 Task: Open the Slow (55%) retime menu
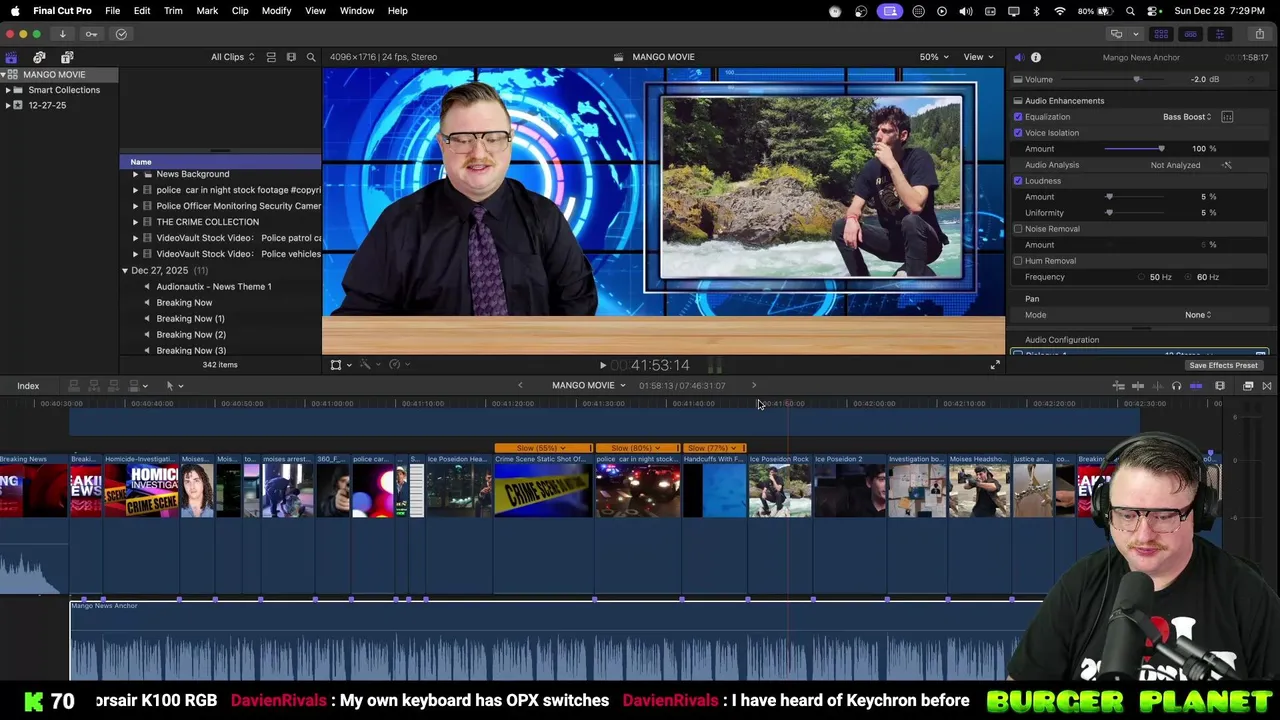543,448
